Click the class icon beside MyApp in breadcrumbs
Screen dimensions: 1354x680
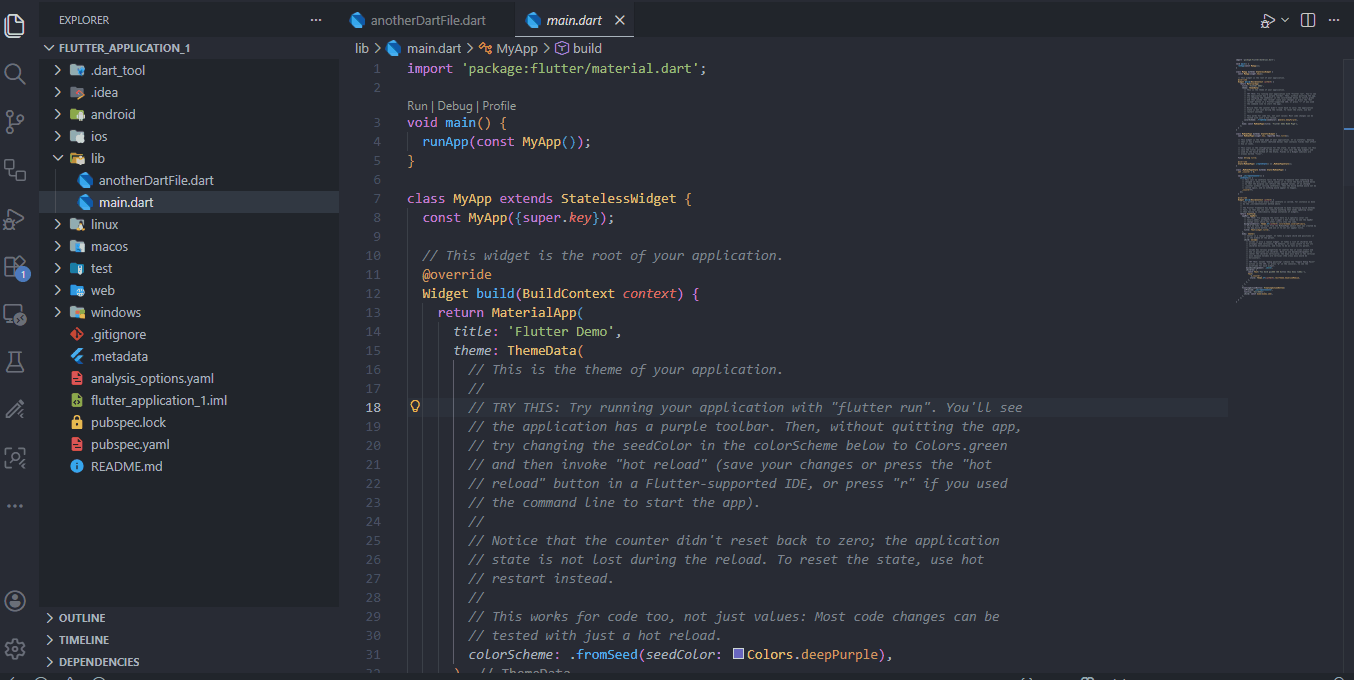click(x=486, y=48)
